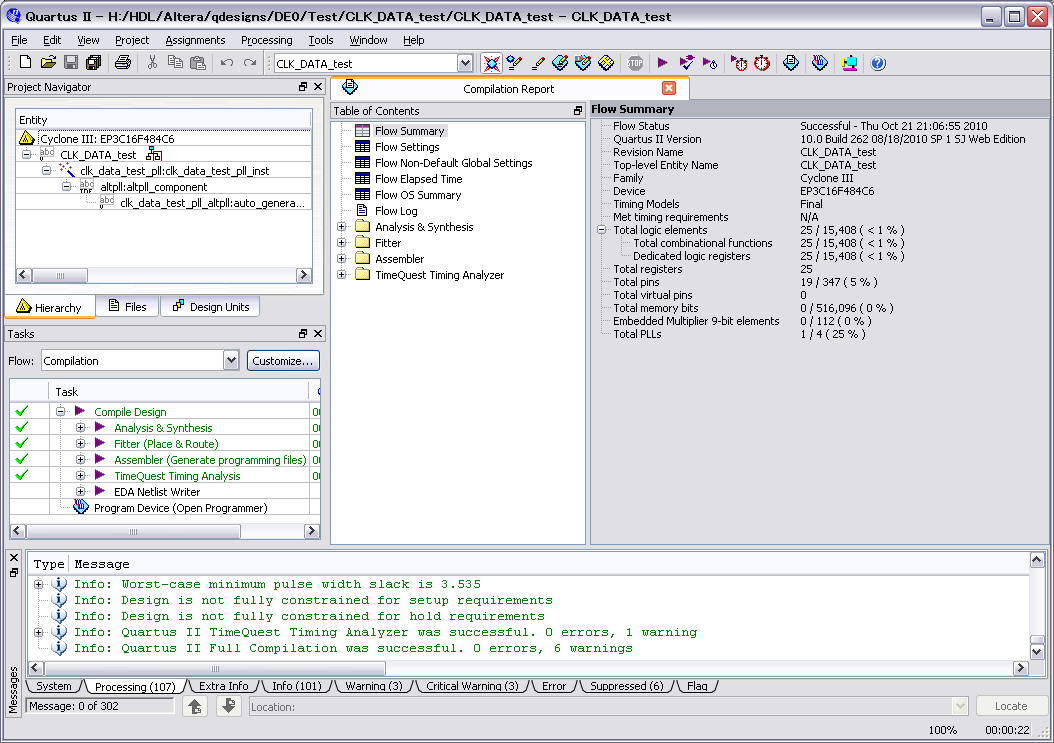Click Program Device (Open Programmer) task
This screenshot has width=1054, height=743.
coord(180,508)
